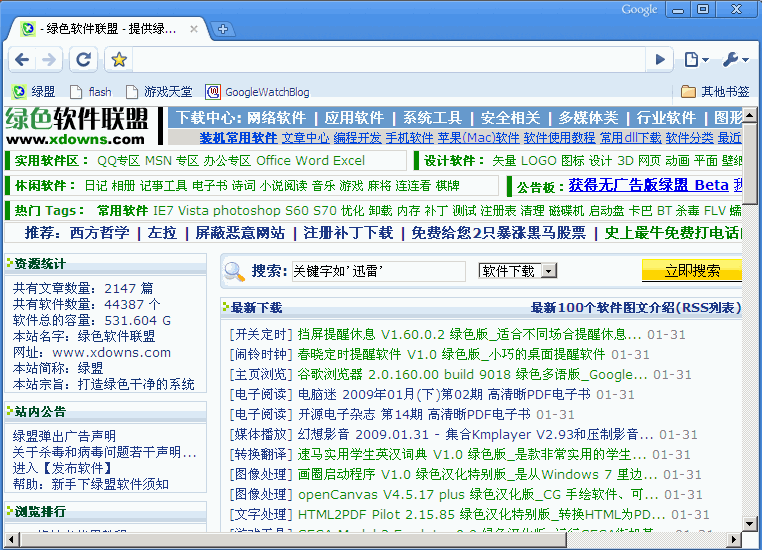Reload the page with refresh icon

point(84,60)
